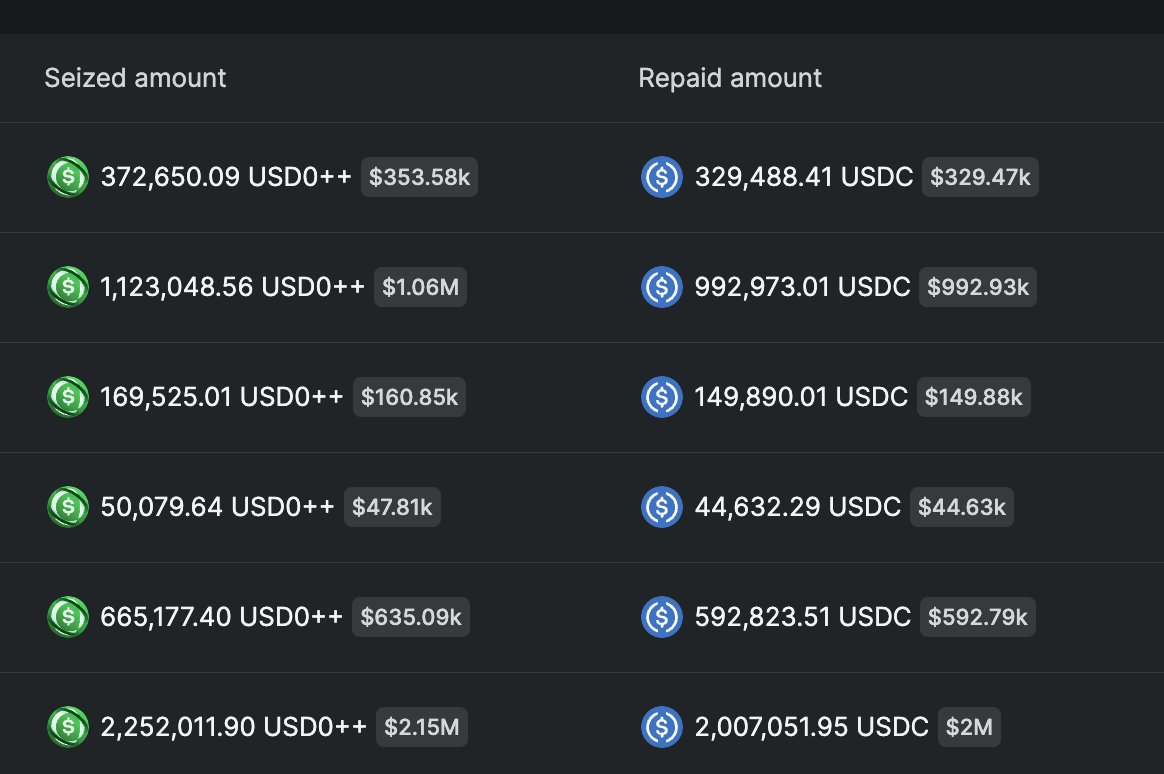Click USD0++ icon next to 2,252,011.90
Image resolution: width=1164 pixels, height=774 pixels.
point(68,727)
